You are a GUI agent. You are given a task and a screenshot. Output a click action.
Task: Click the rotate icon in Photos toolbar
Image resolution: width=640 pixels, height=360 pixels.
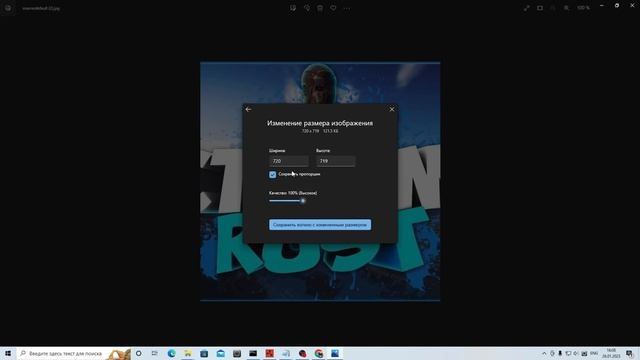[x=307, y=8]
